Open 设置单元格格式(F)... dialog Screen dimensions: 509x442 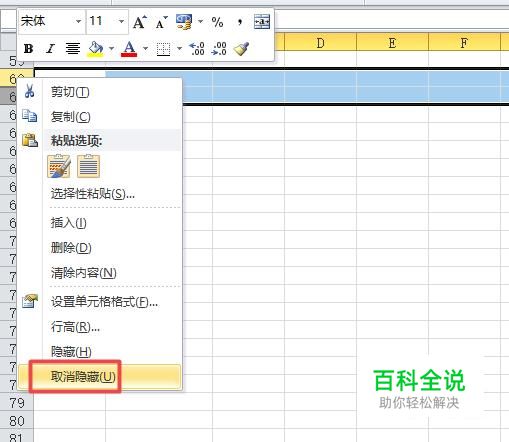(100, 302)
